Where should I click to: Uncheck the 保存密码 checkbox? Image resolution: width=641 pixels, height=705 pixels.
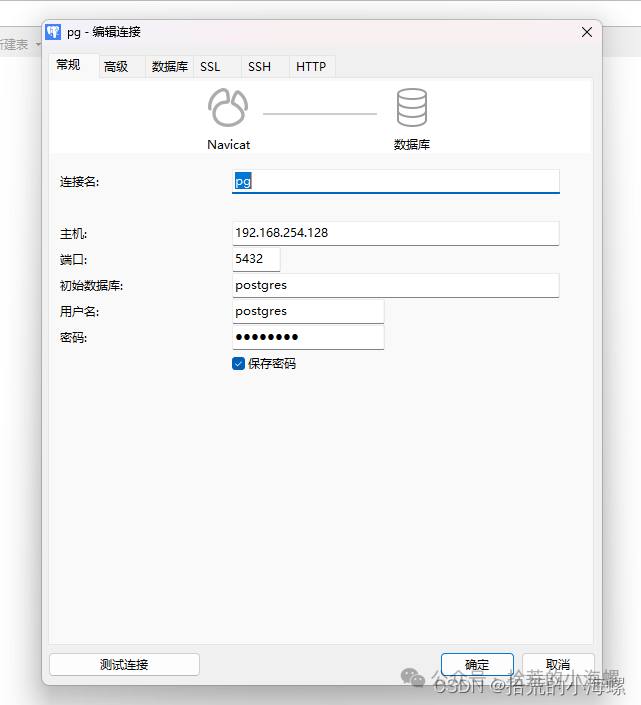click(x=238, y=363)
